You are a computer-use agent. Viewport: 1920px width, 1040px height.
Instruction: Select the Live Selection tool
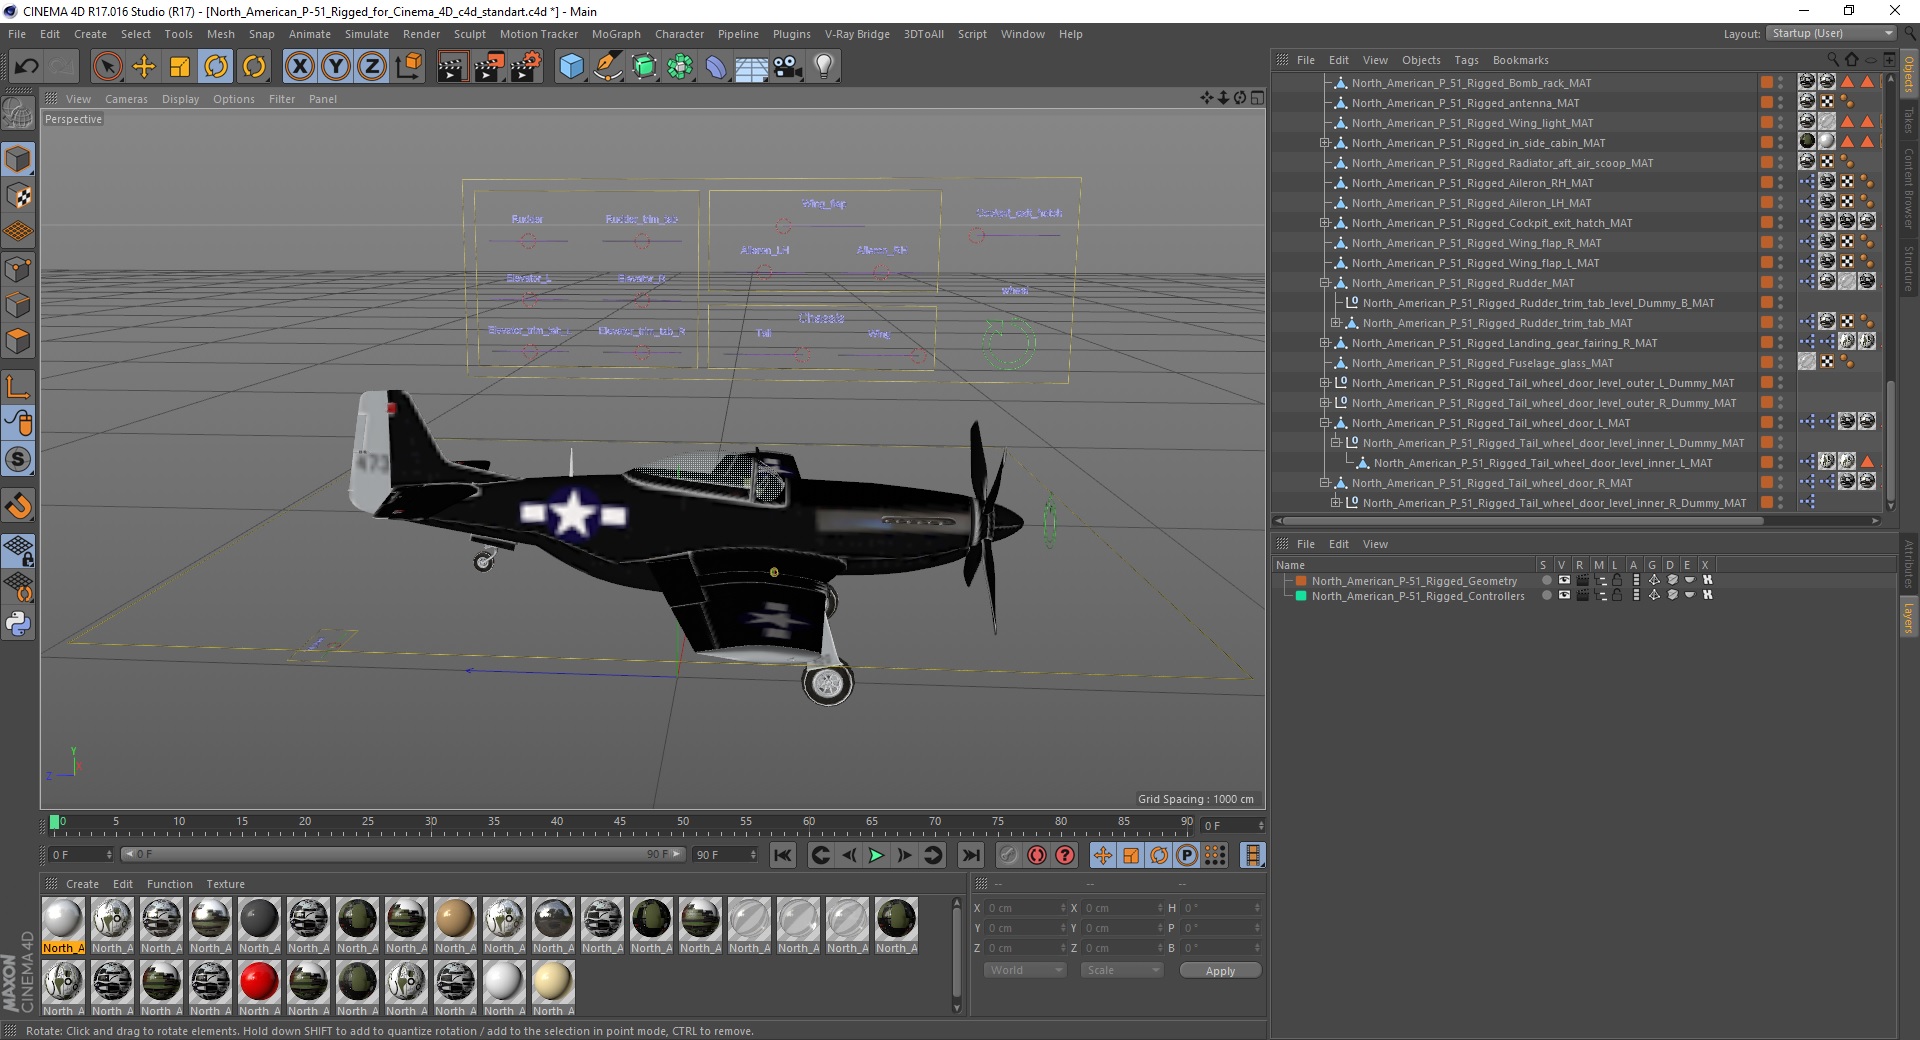pyautogui.click(x=107, y=67)
